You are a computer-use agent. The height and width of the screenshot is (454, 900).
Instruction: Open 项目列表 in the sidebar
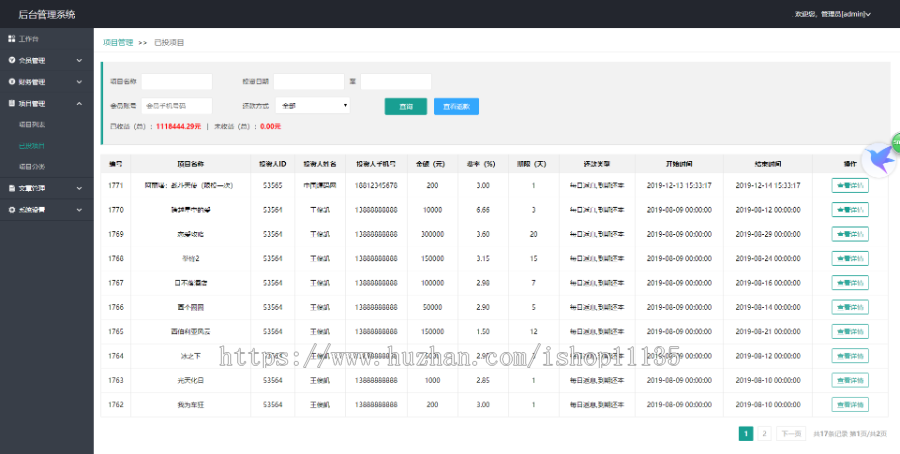point(32,125)
